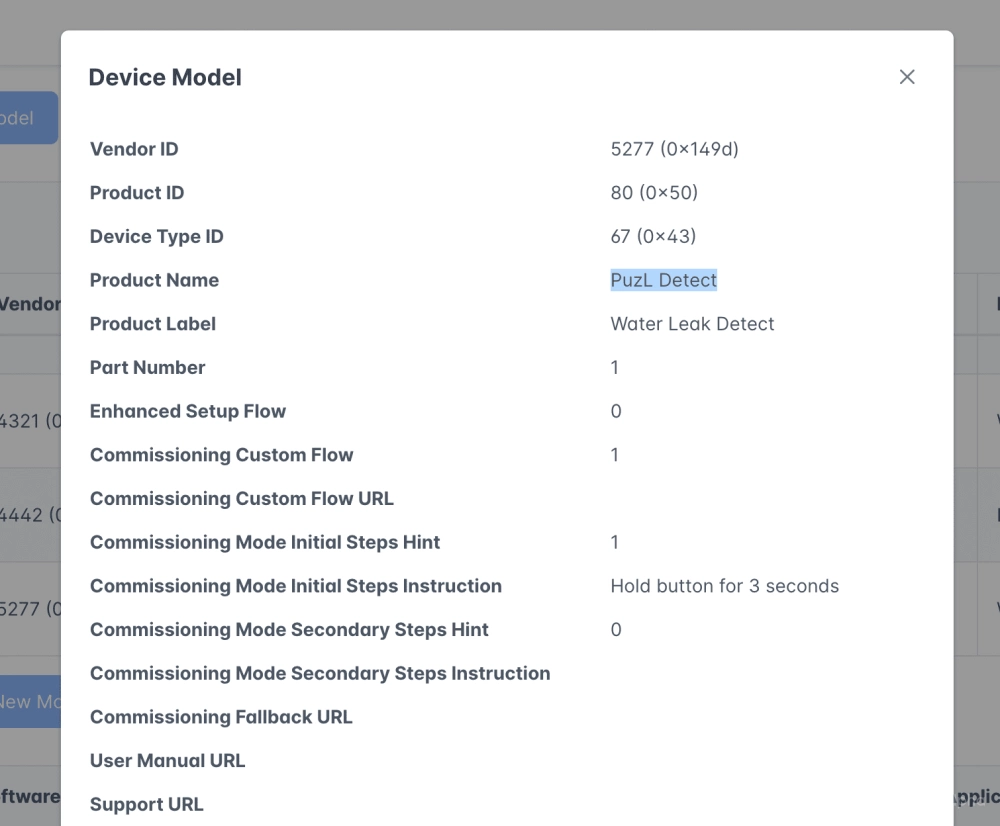Click the Device Type ID value 67 (0x43)
This screenshot has height=826, width=1000.
pyautogui.click(x=653, y=236)
